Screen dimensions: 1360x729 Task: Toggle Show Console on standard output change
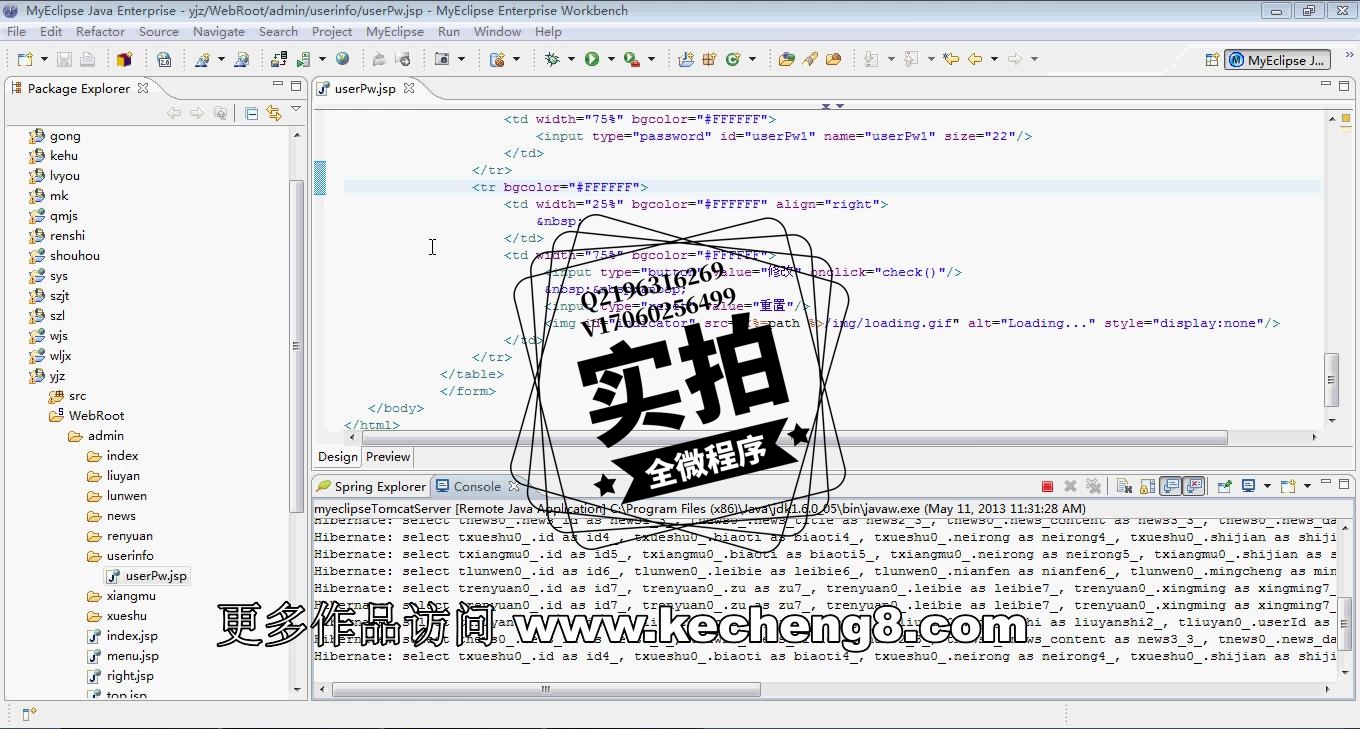(1170, 486)
